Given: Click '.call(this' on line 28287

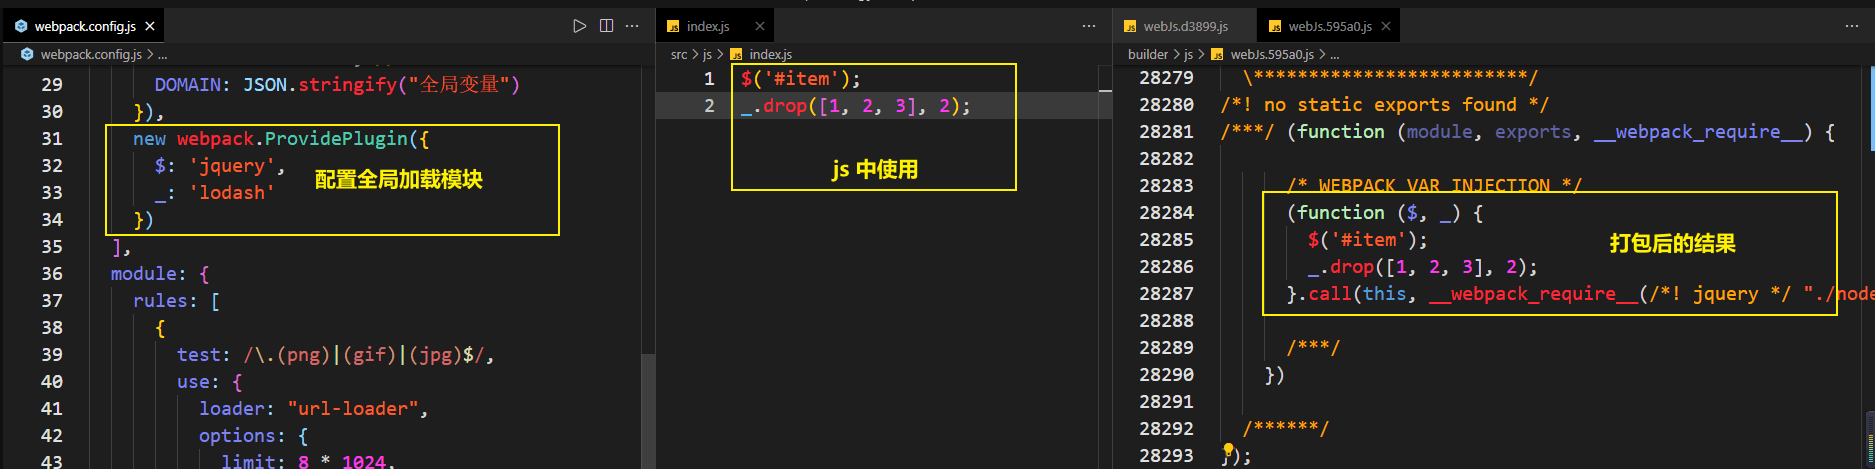Looking at the screenshot, I should (x=1351, y=294).
